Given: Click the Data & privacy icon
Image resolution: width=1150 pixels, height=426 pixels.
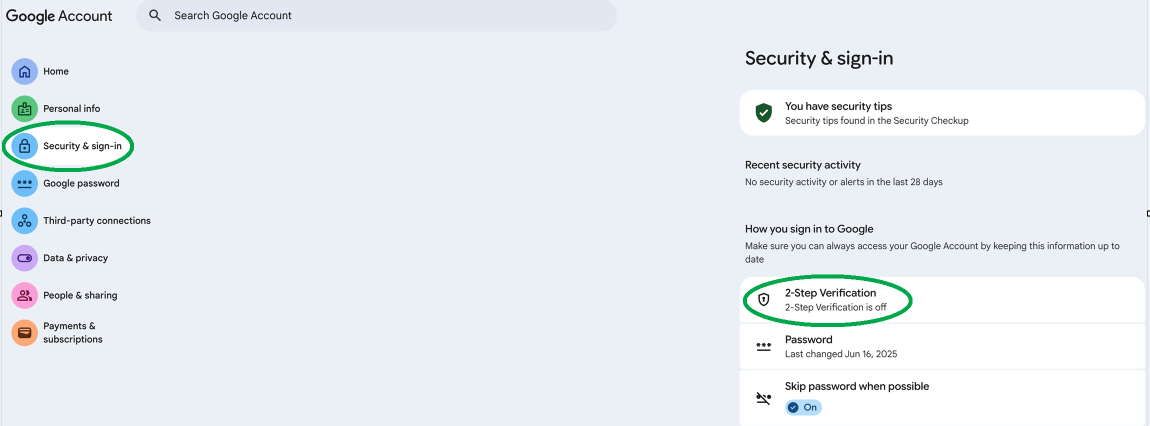Looking at the screenshot, I should [25, 258].
